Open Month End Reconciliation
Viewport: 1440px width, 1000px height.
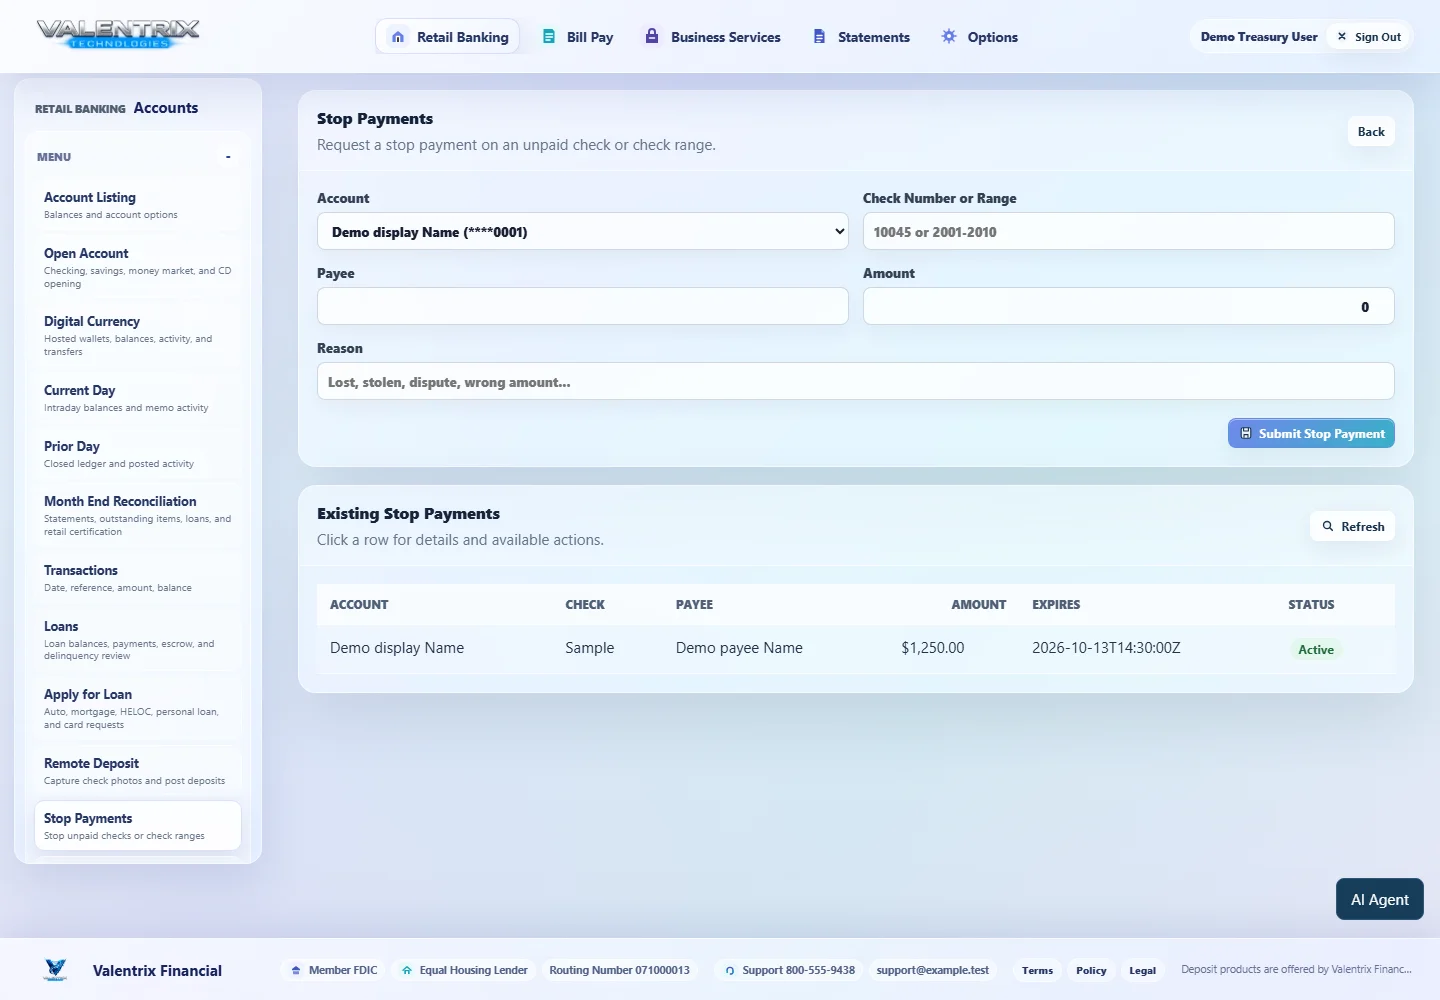point(138,516)
